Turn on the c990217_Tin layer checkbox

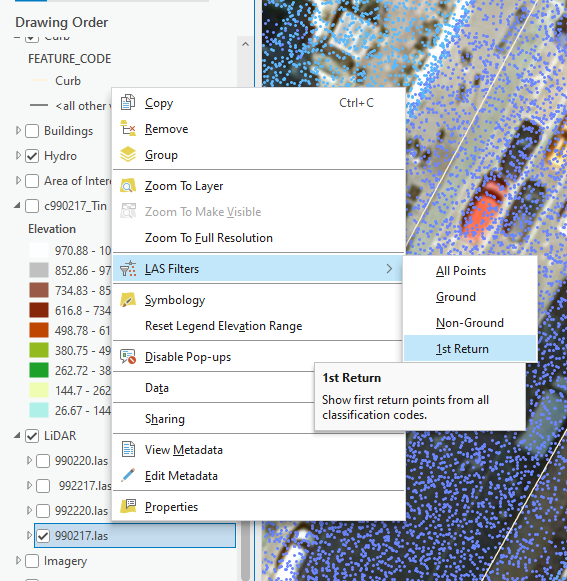(x=32, y=206)
